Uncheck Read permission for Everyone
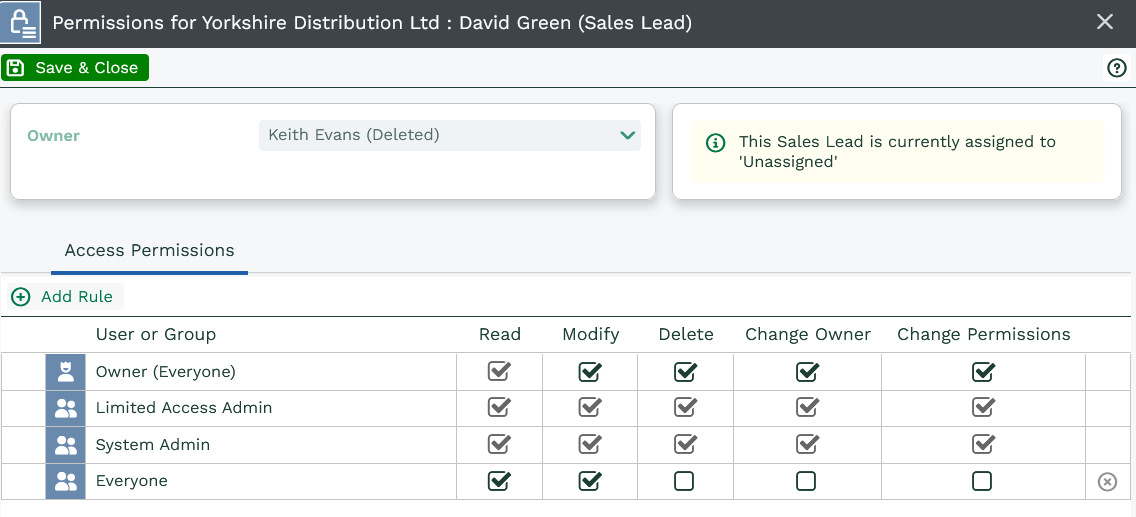The image size is (1136, 517). 498,481
